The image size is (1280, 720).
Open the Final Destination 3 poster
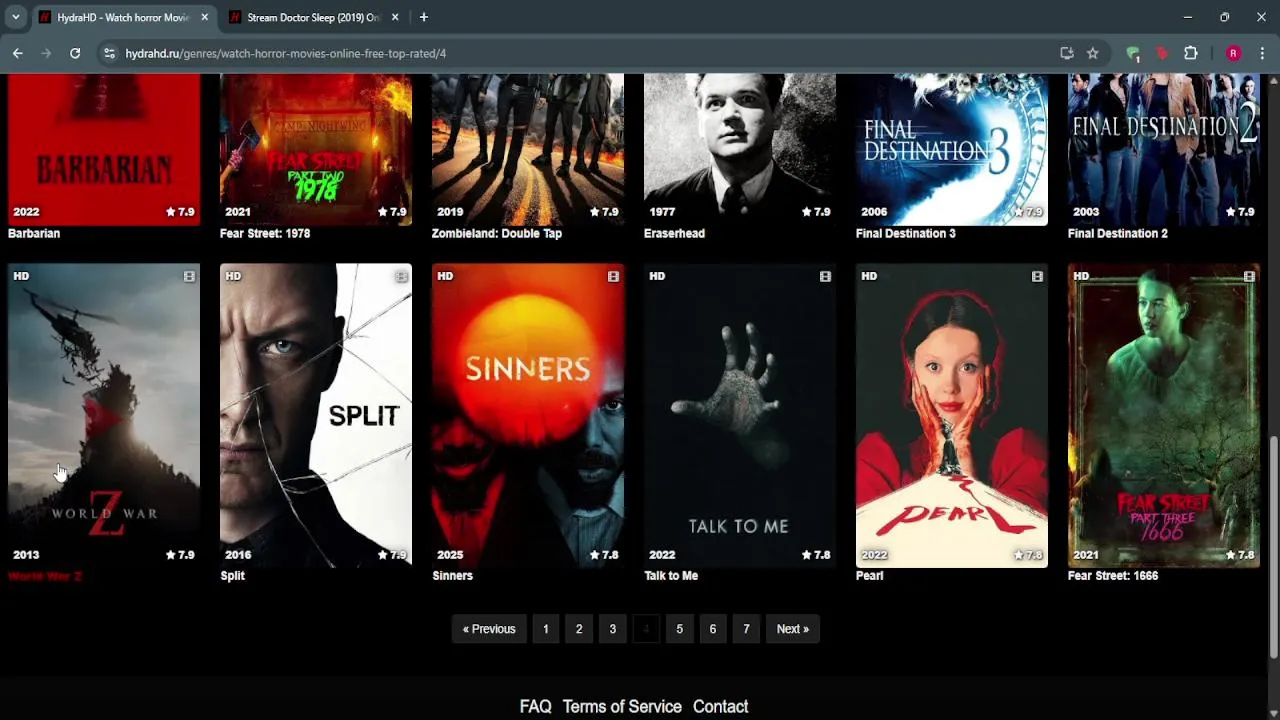(952, 150)
